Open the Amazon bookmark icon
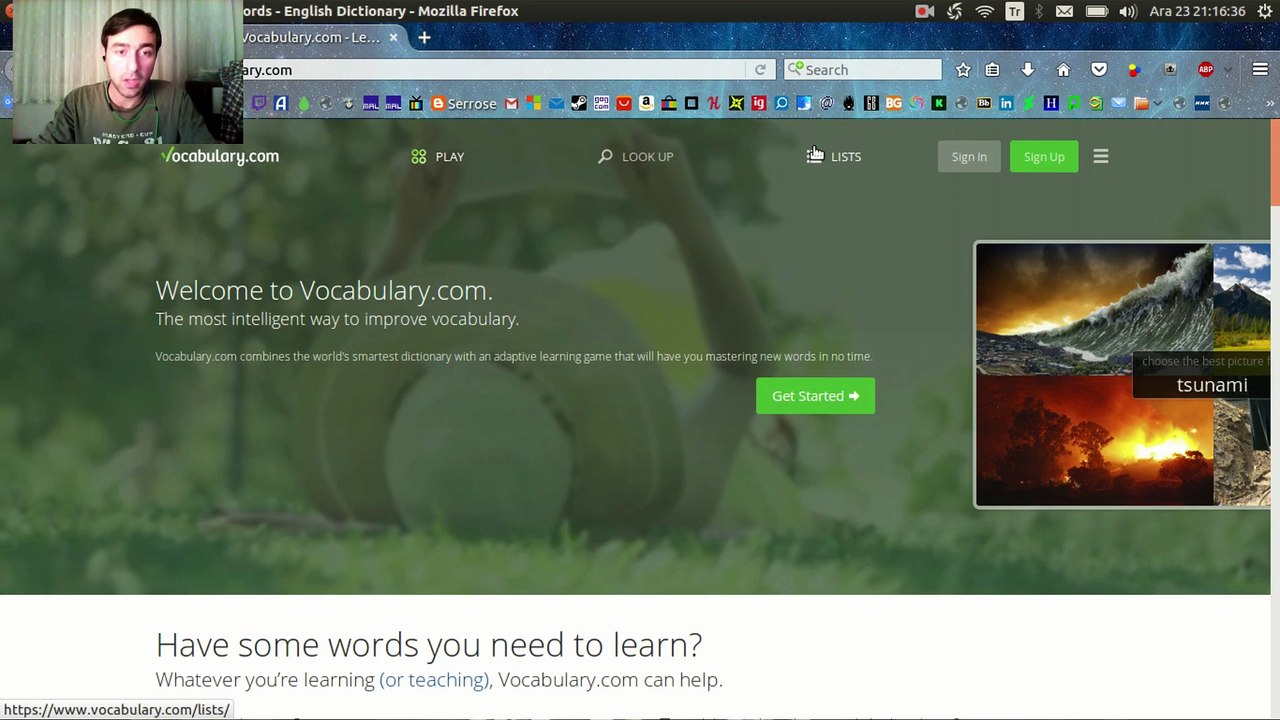 click(x=646, y=103)
